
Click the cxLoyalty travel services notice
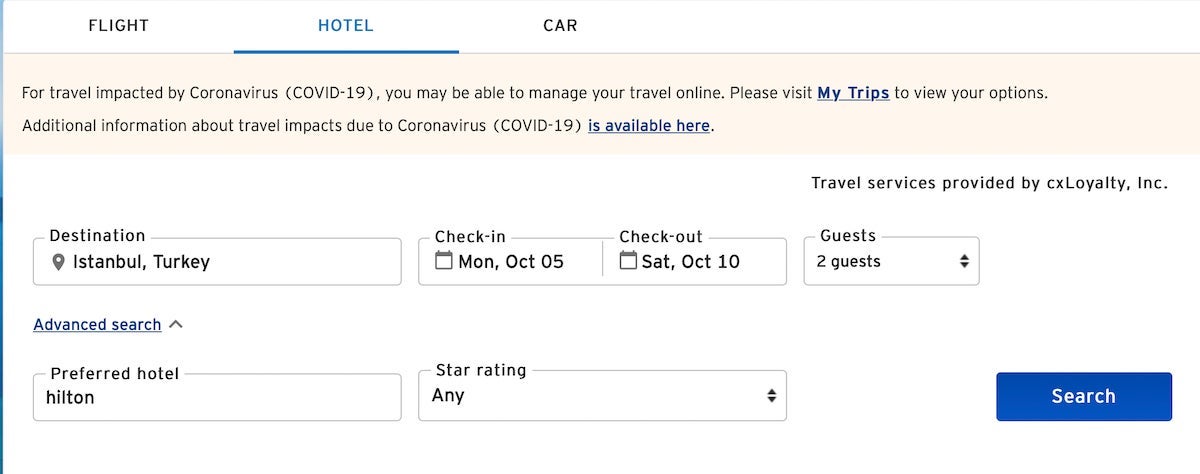tap(989, 183)
